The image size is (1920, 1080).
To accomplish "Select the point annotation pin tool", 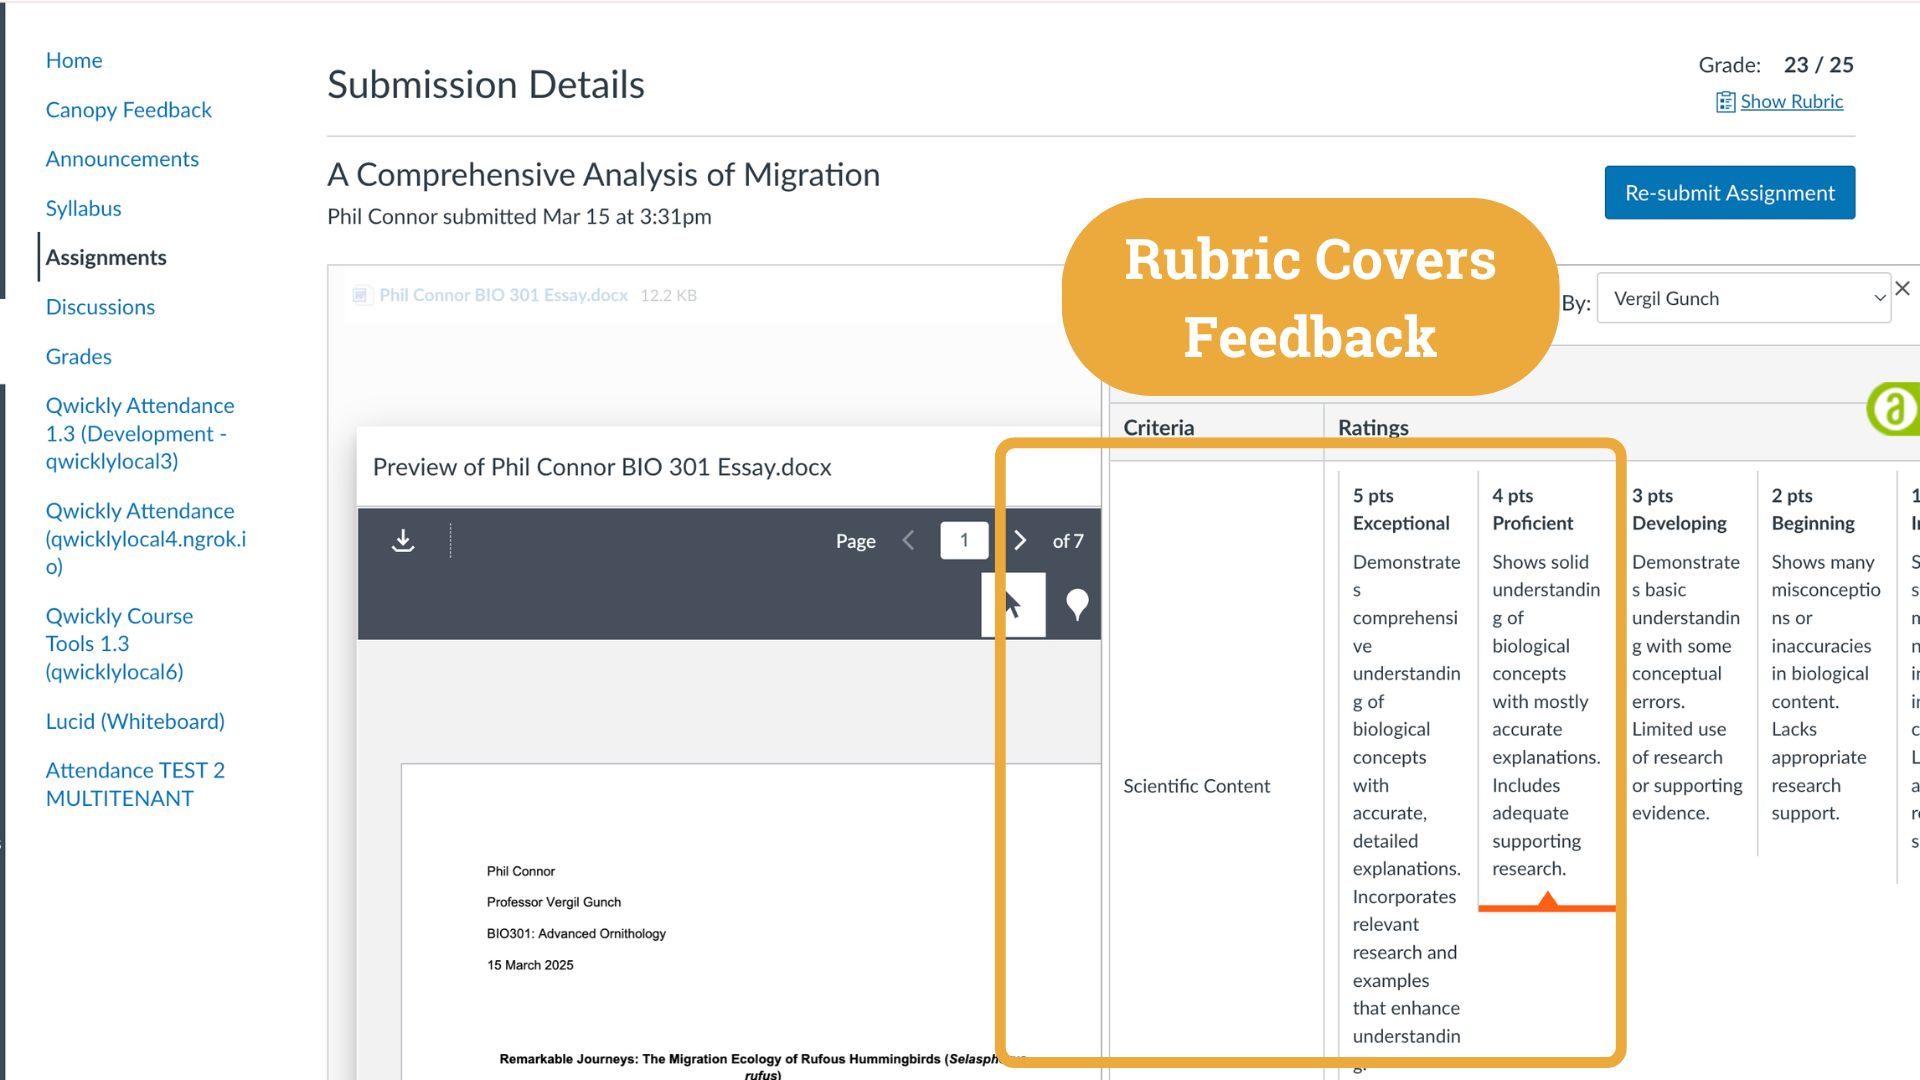I will click(x=1077, y=604).
